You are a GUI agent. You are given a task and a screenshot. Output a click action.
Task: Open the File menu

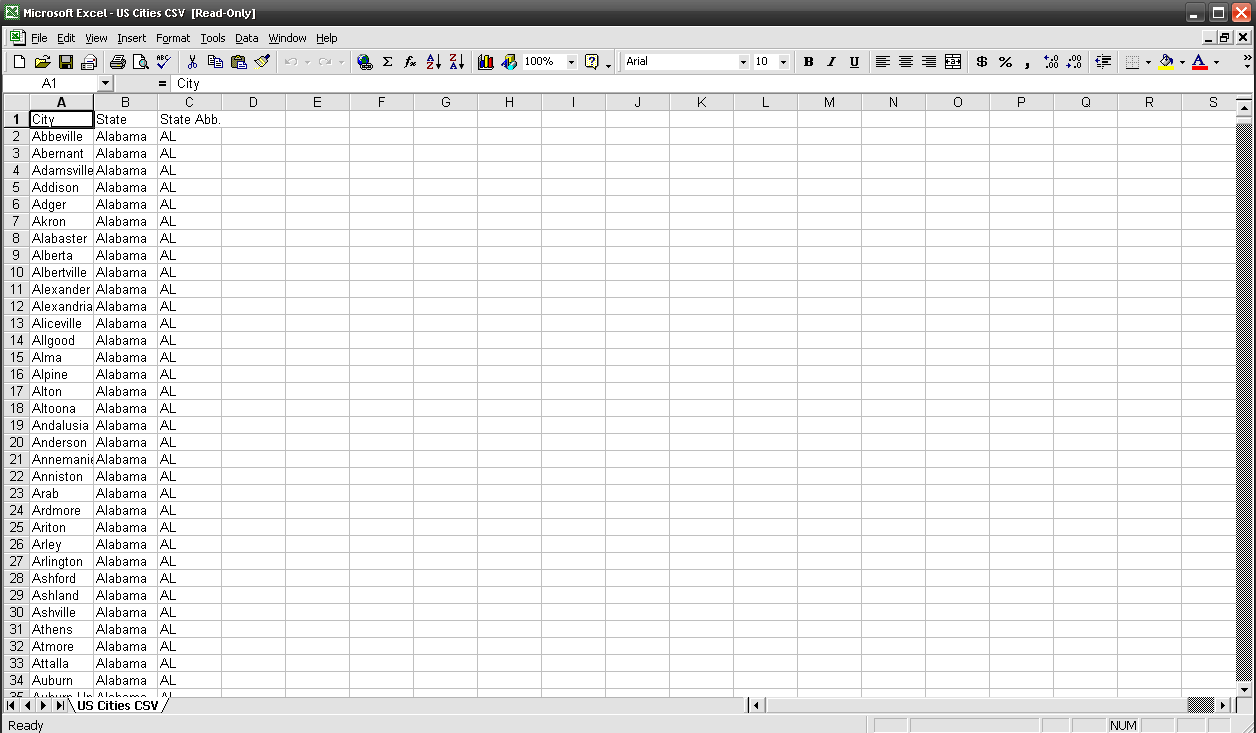click(x=39, y=38)
